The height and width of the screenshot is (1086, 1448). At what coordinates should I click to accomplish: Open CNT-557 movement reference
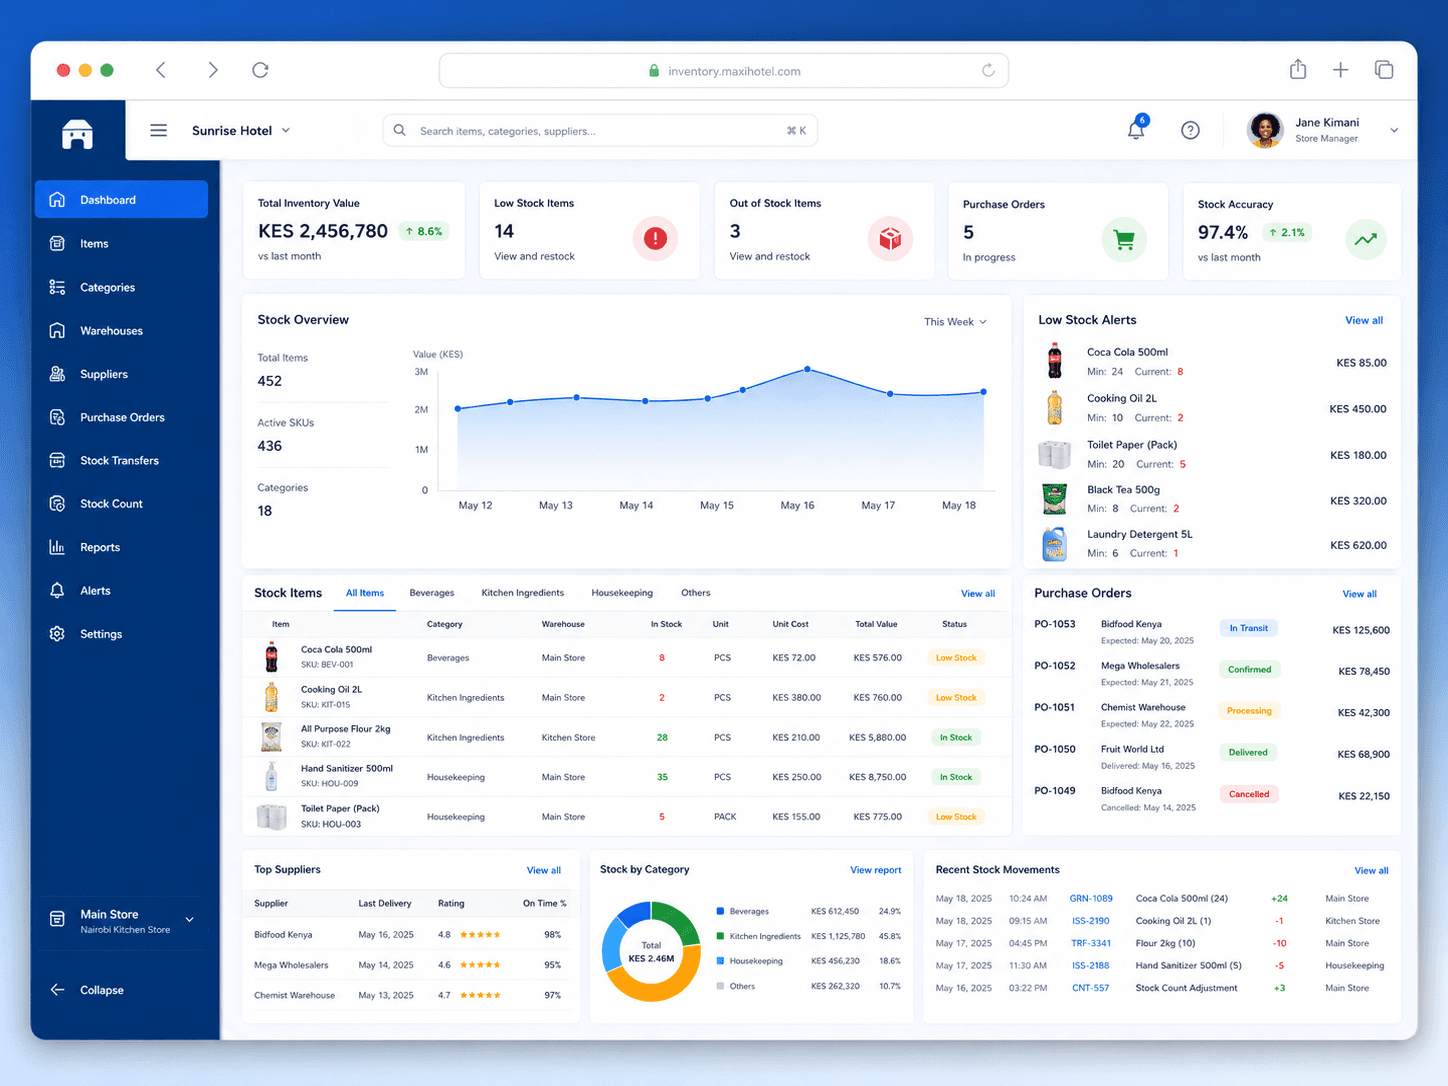(x=1090, y=988)
